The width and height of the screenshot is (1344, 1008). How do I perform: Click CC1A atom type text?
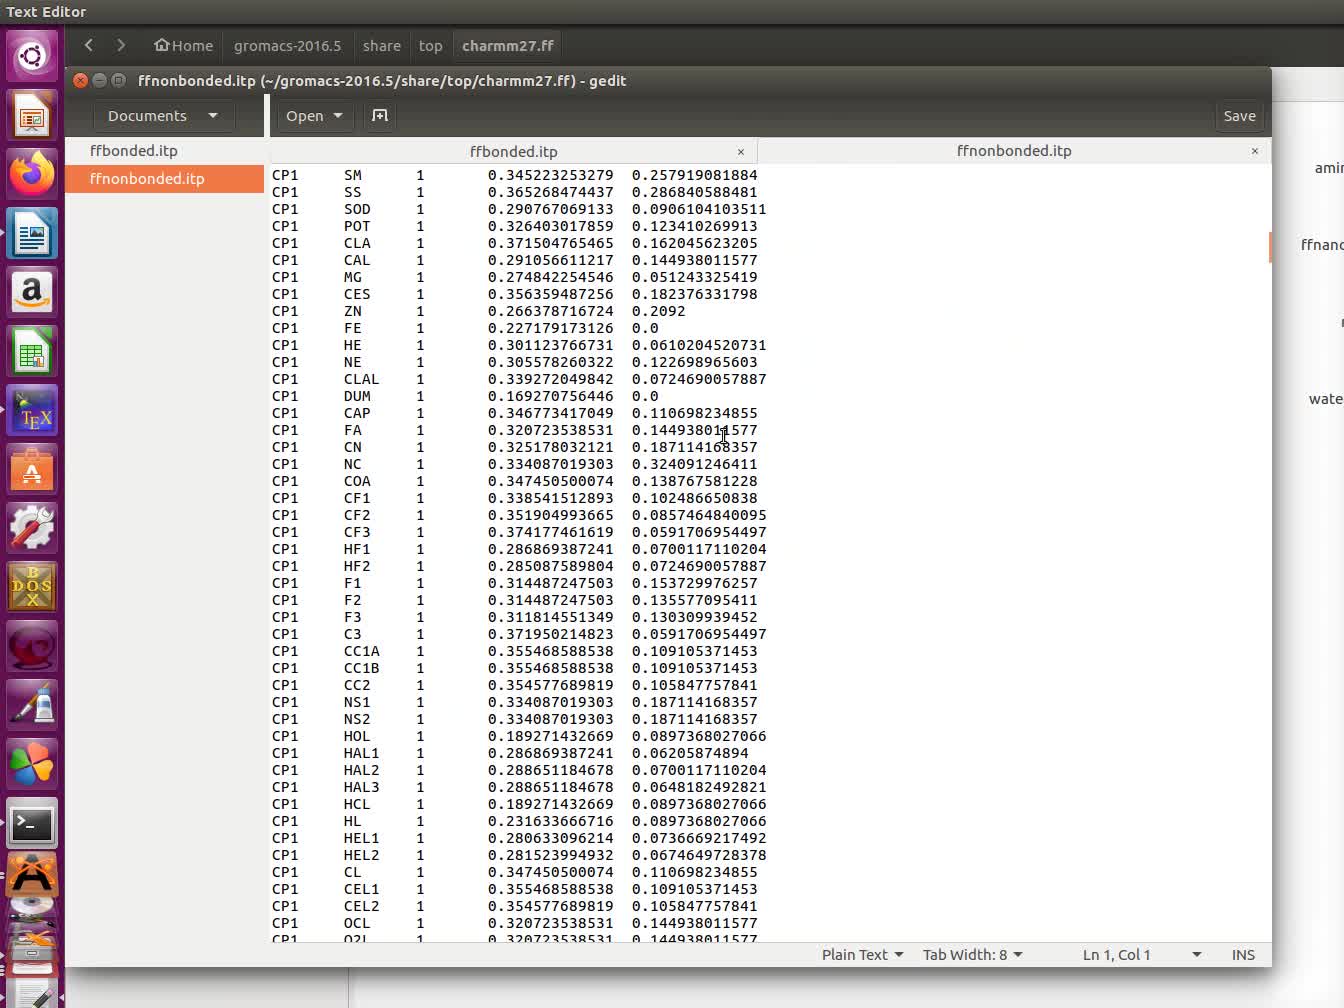362,651
